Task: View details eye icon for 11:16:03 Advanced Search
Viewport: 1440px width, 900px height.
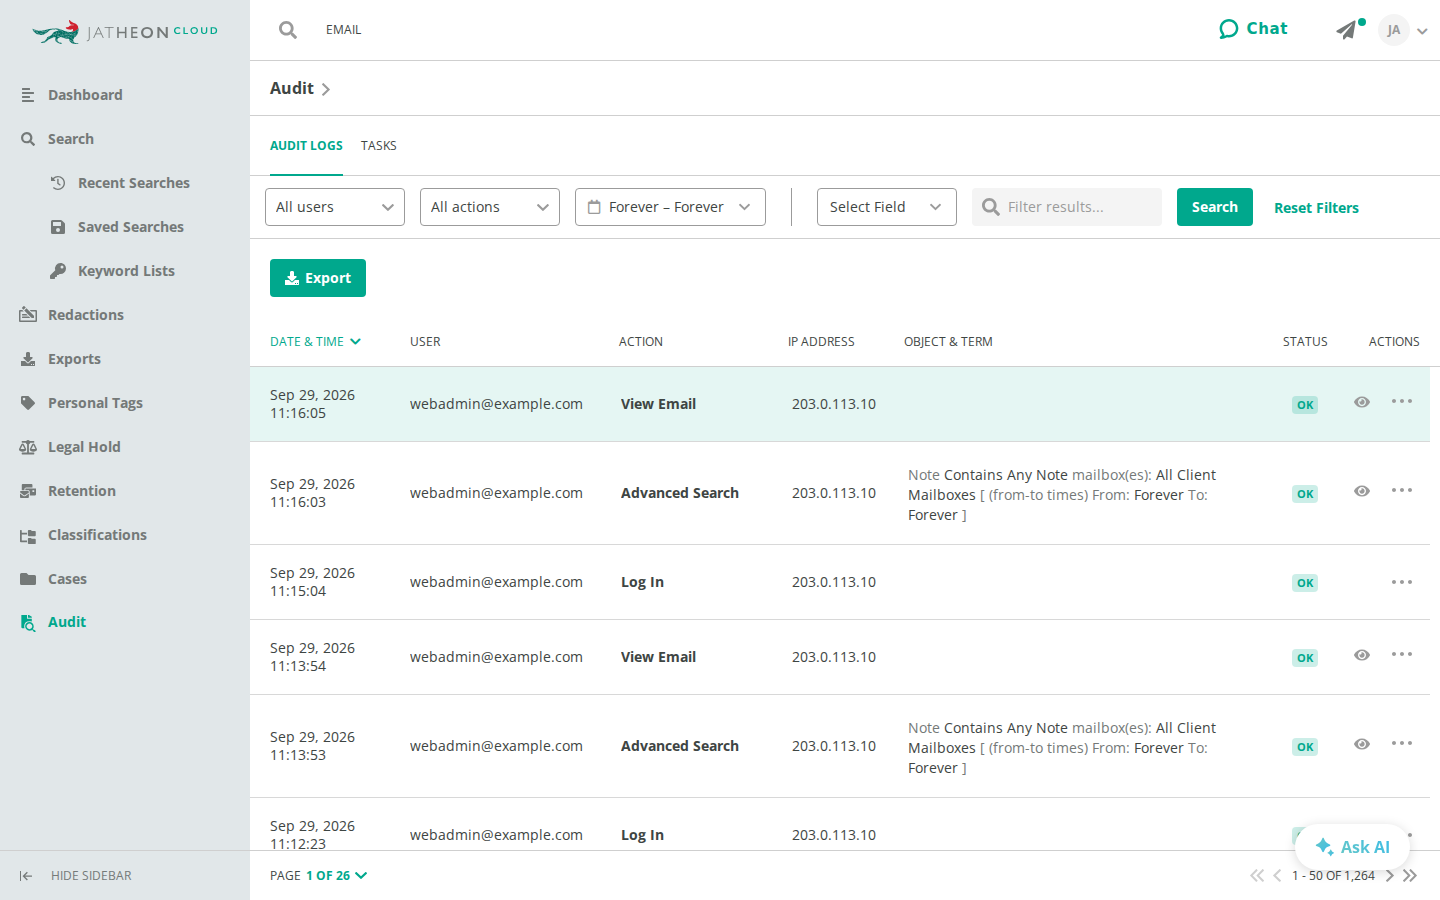Action: pos(1362,491)
